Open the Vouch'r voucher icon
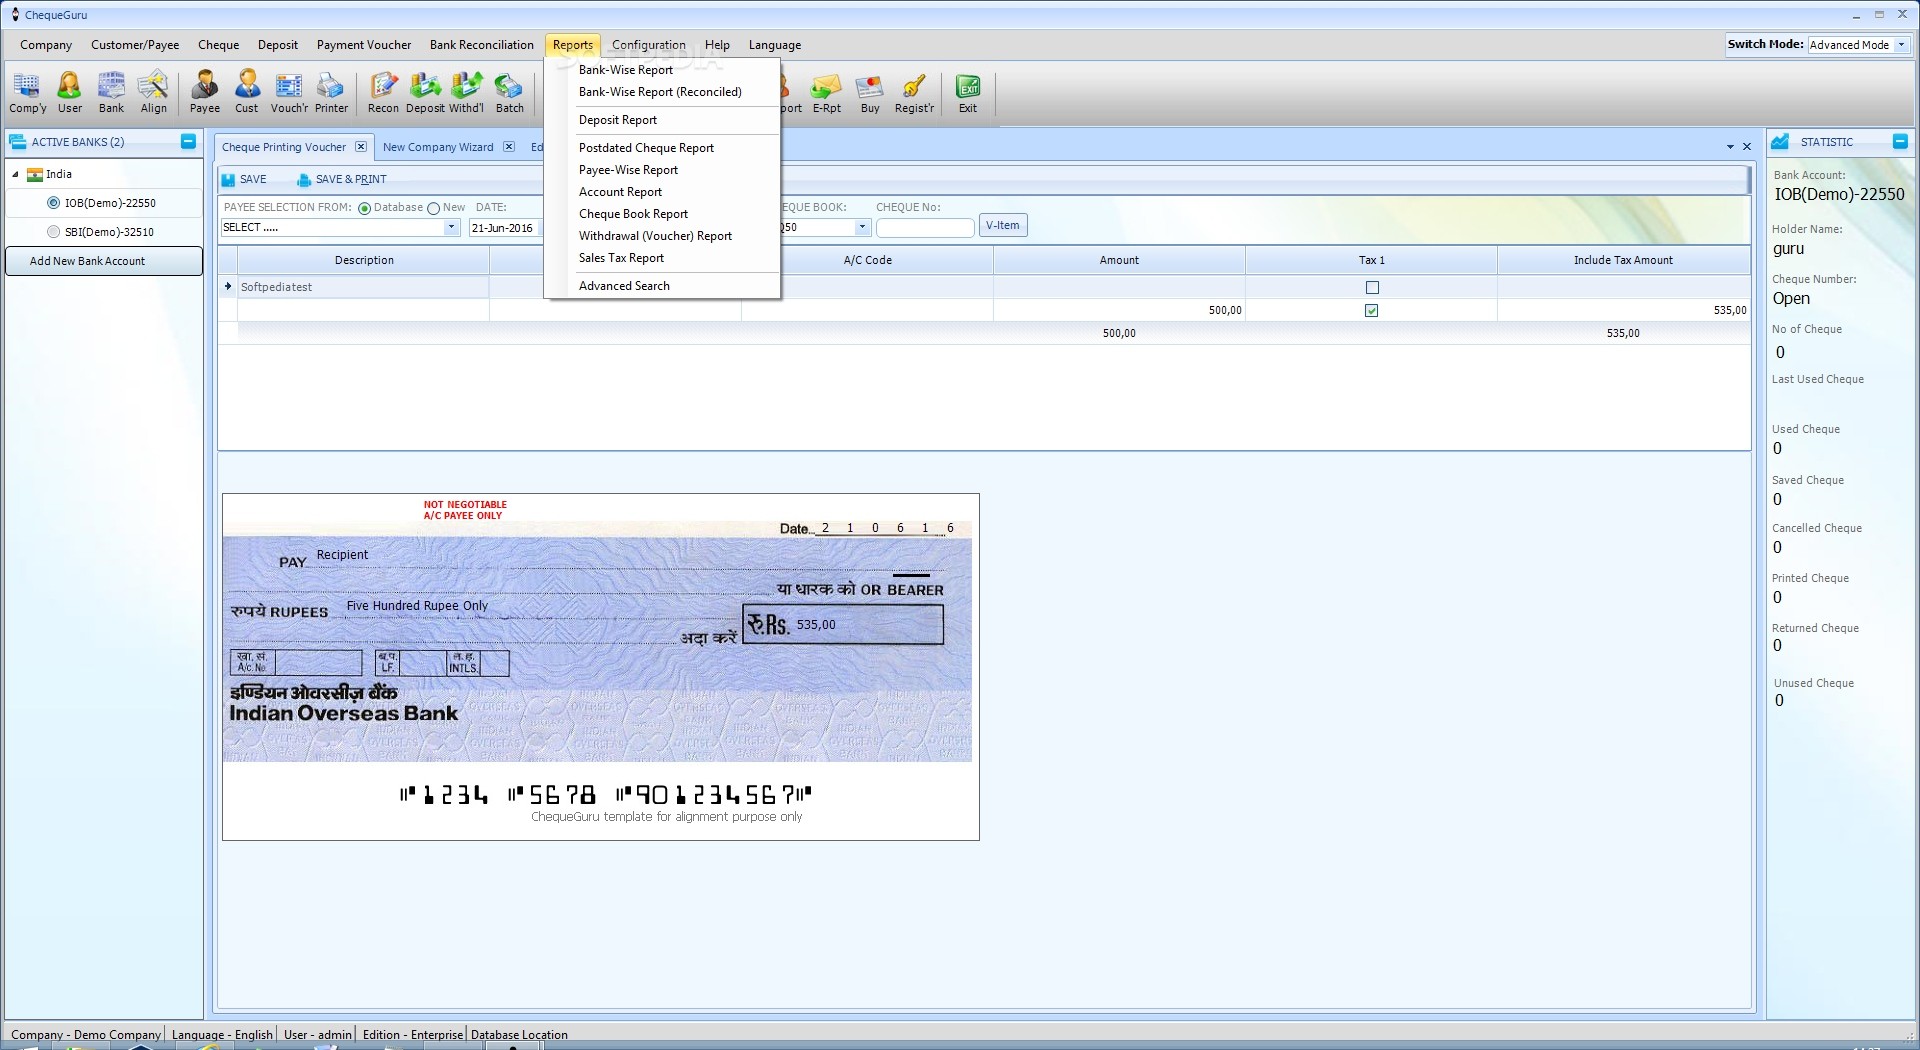 [x=289, y=92]
